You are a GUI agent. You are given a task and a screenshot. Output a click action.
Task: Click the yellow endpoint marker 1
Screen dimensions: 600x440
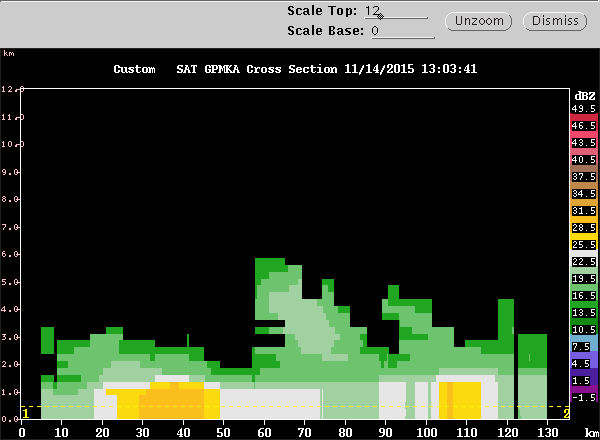(26, 414)
